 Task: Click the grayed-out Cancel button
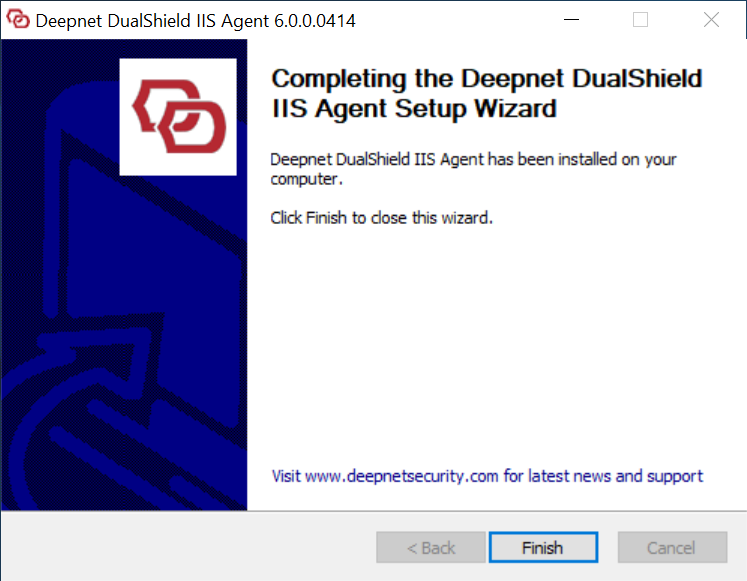pos(672,548)
